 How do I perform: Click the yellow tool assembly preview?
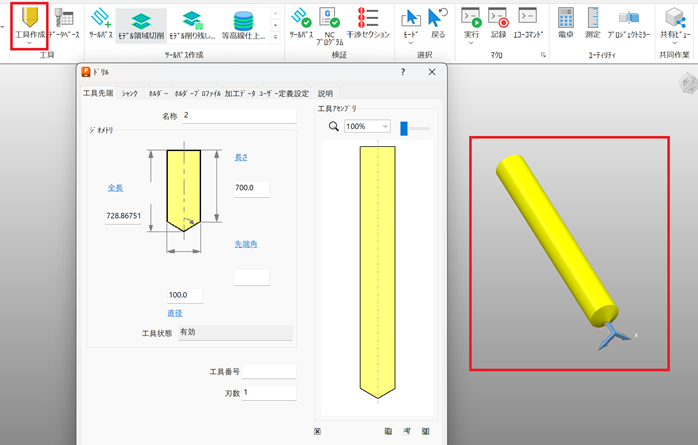377,272
